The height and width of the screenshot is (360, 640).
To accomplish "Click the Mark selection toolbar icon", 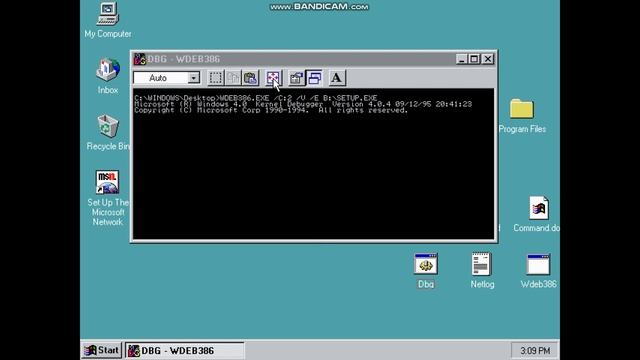I will (x=216, y=78).
